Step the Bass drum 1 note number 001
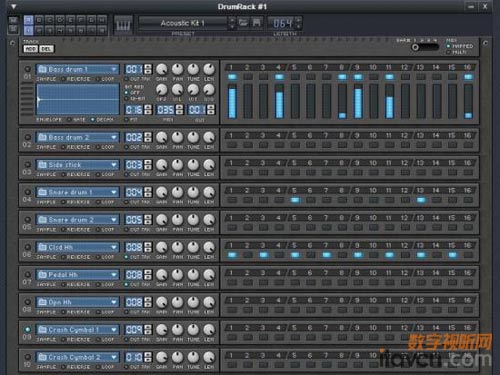The height and width of the screenshot is (375, 500). tap(148, 69)
